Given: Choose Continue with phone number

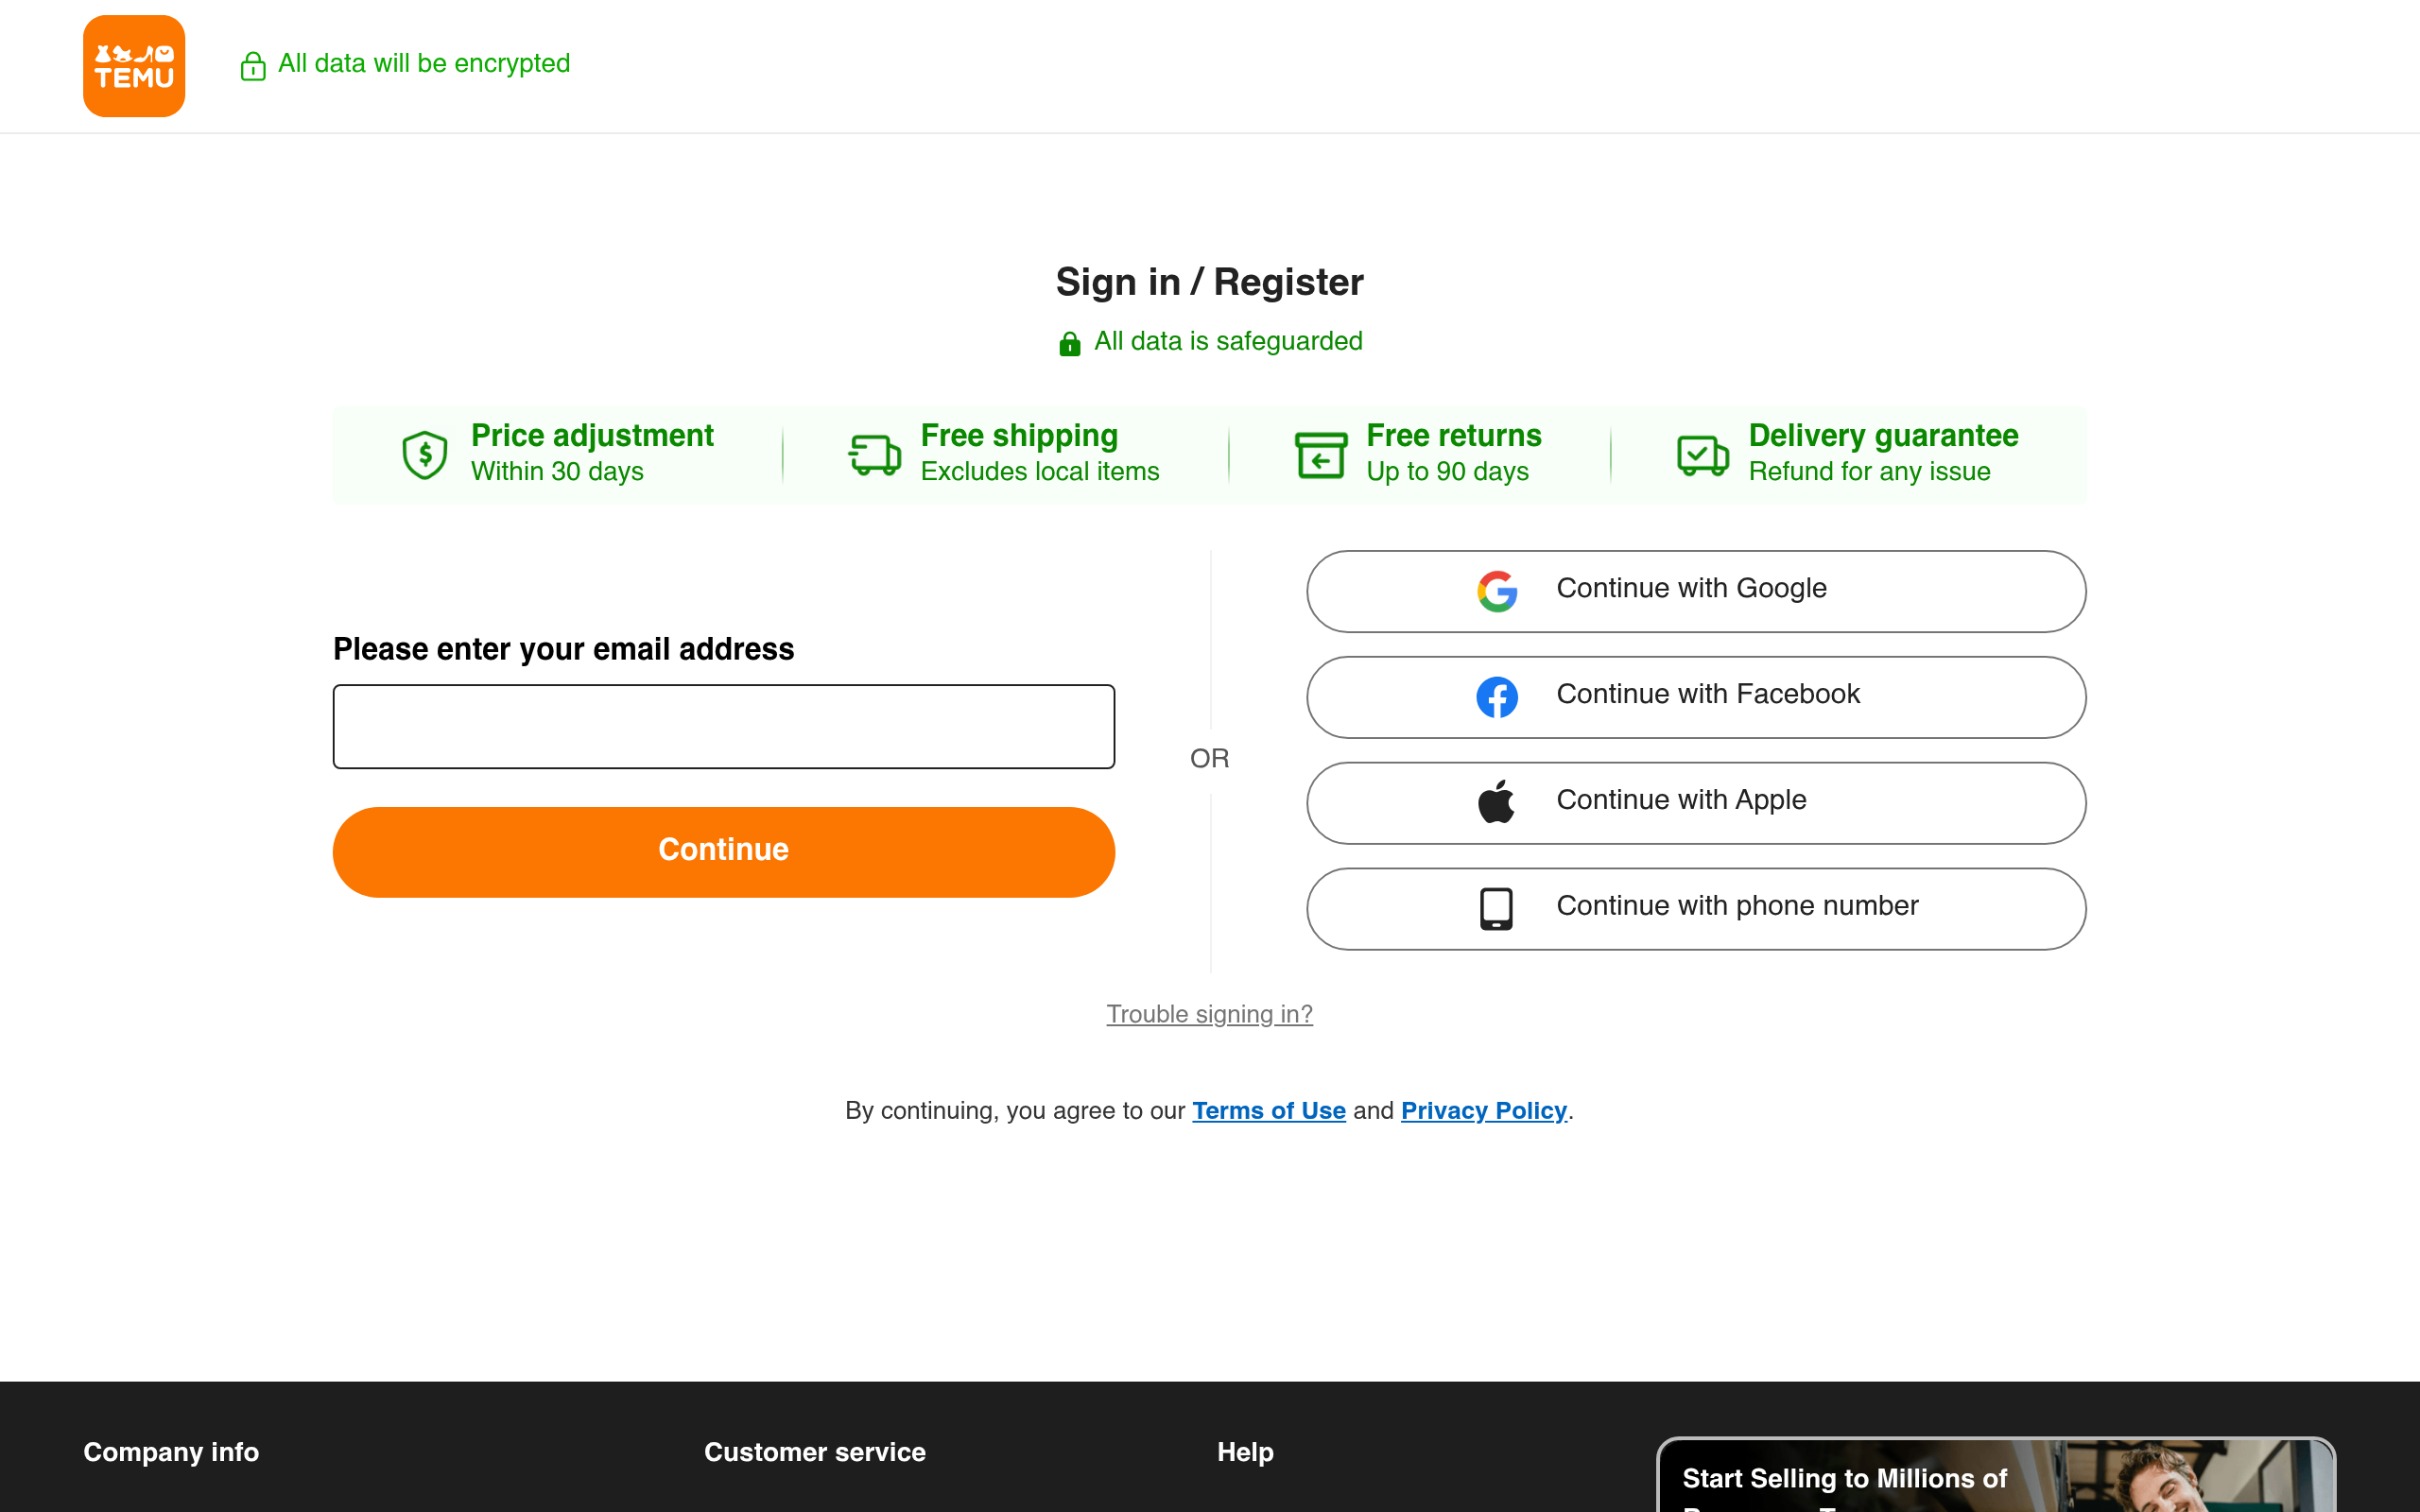Looking at the screenshot, I should point(1696,908).
